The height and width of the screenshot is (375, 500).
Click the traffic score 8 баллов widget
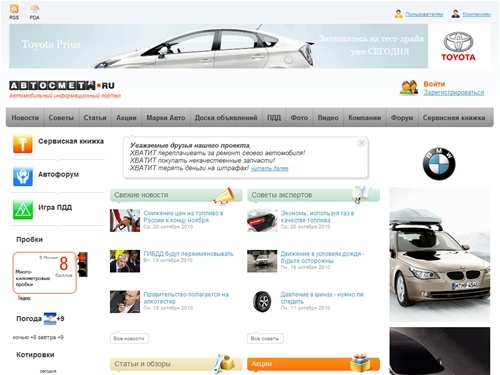pyautogui.click(x=45, y=273)
